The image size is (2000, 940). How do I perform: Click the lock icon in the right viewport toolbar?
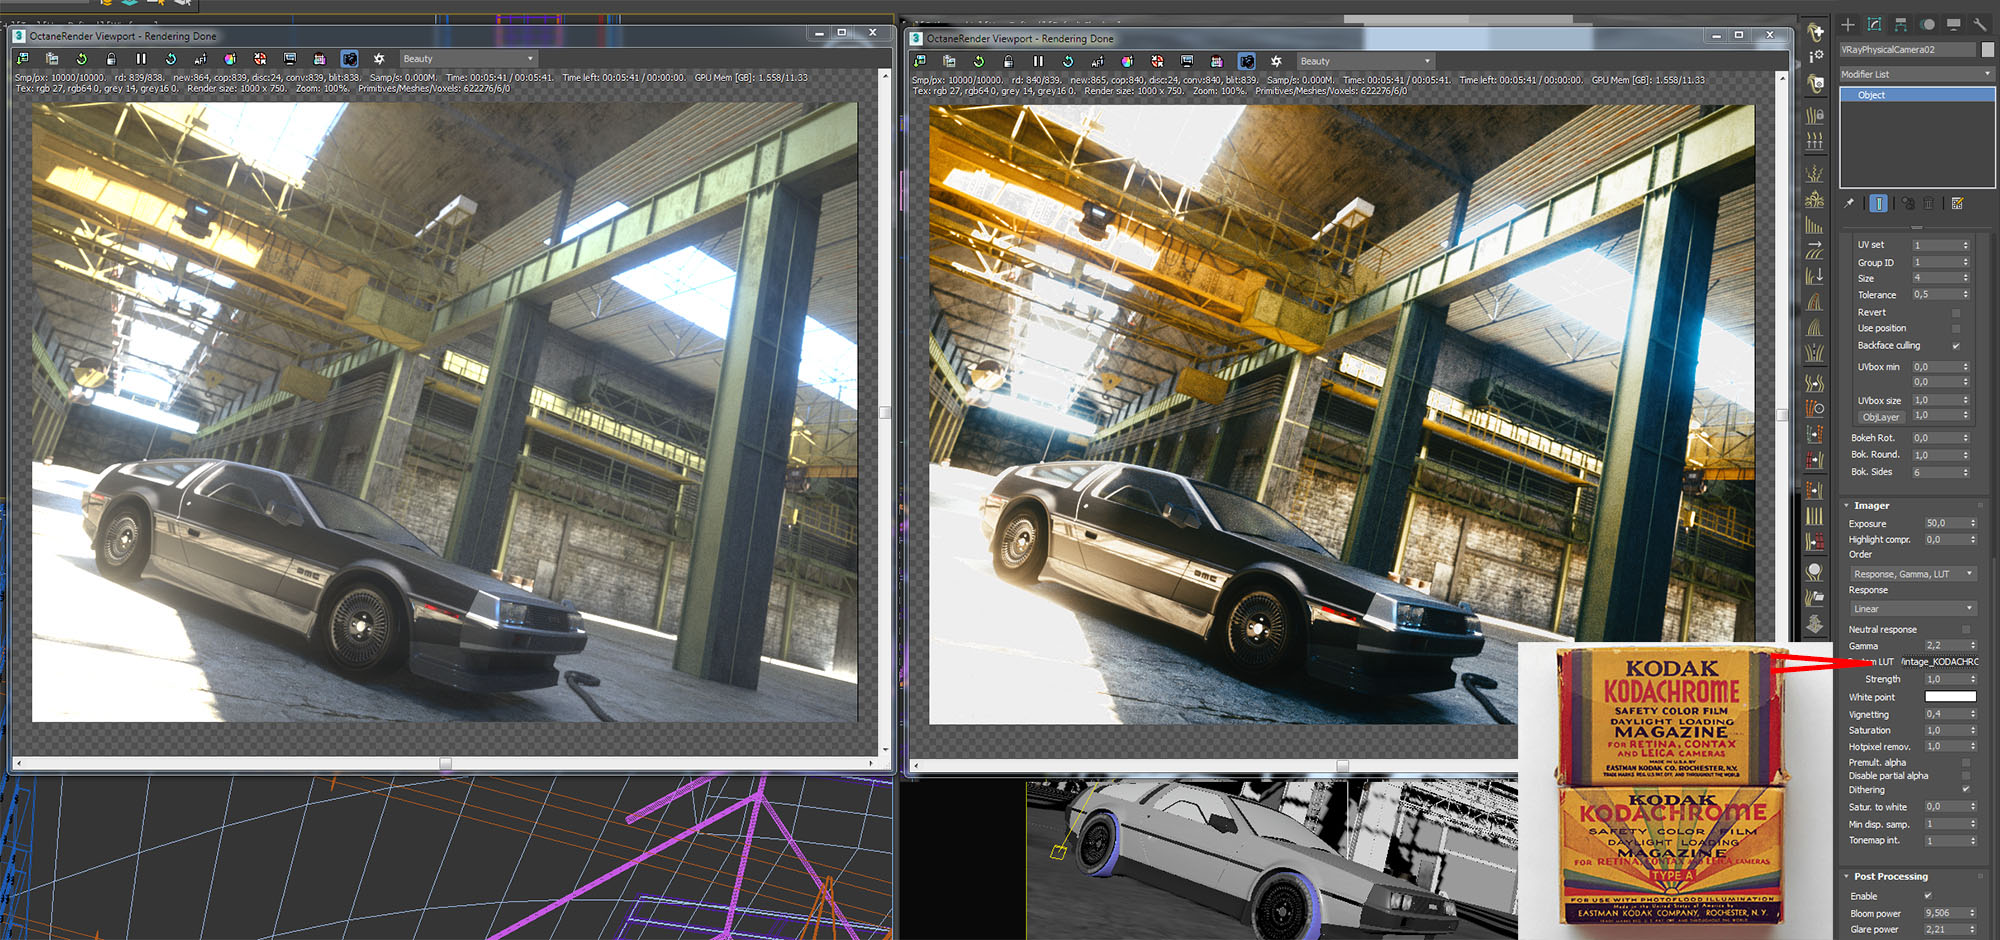[1008, 61]
